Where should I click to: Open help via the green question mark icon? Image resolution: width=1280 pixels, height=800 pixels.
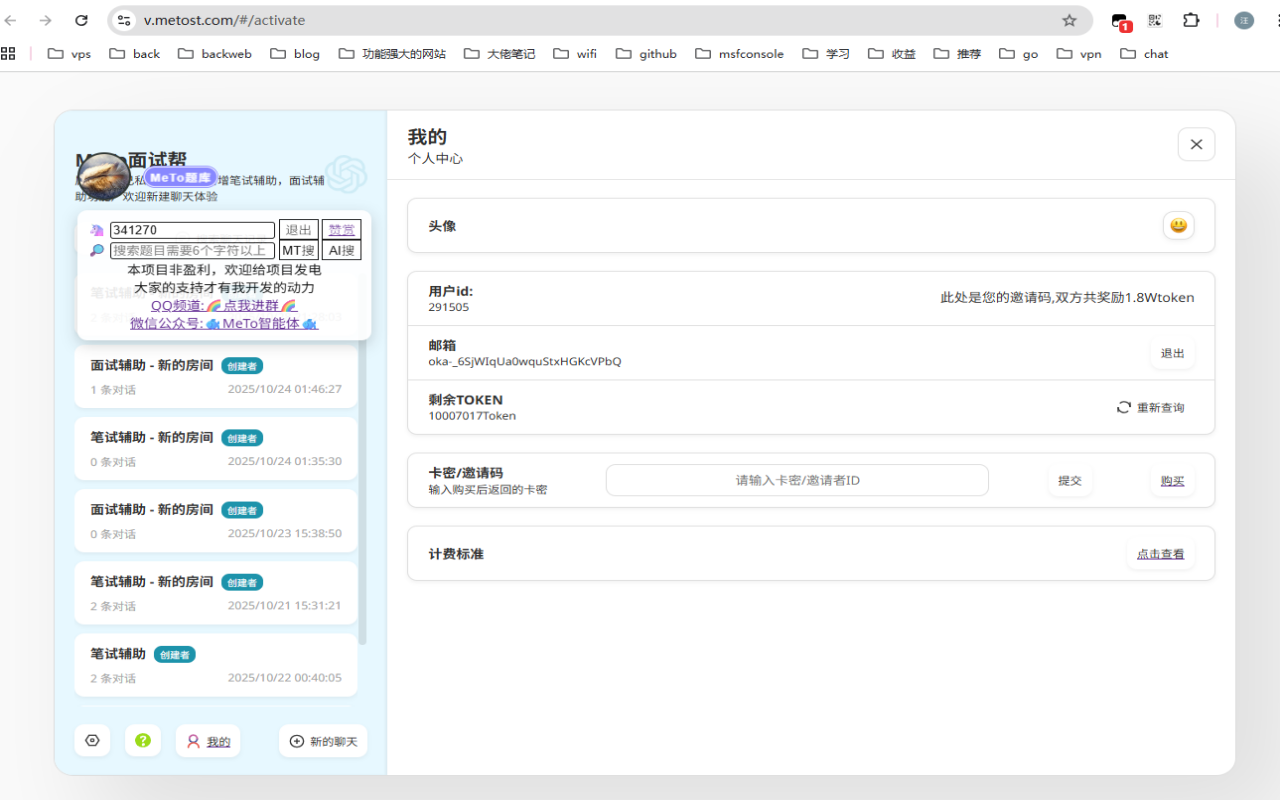click(x=143, y=741)
